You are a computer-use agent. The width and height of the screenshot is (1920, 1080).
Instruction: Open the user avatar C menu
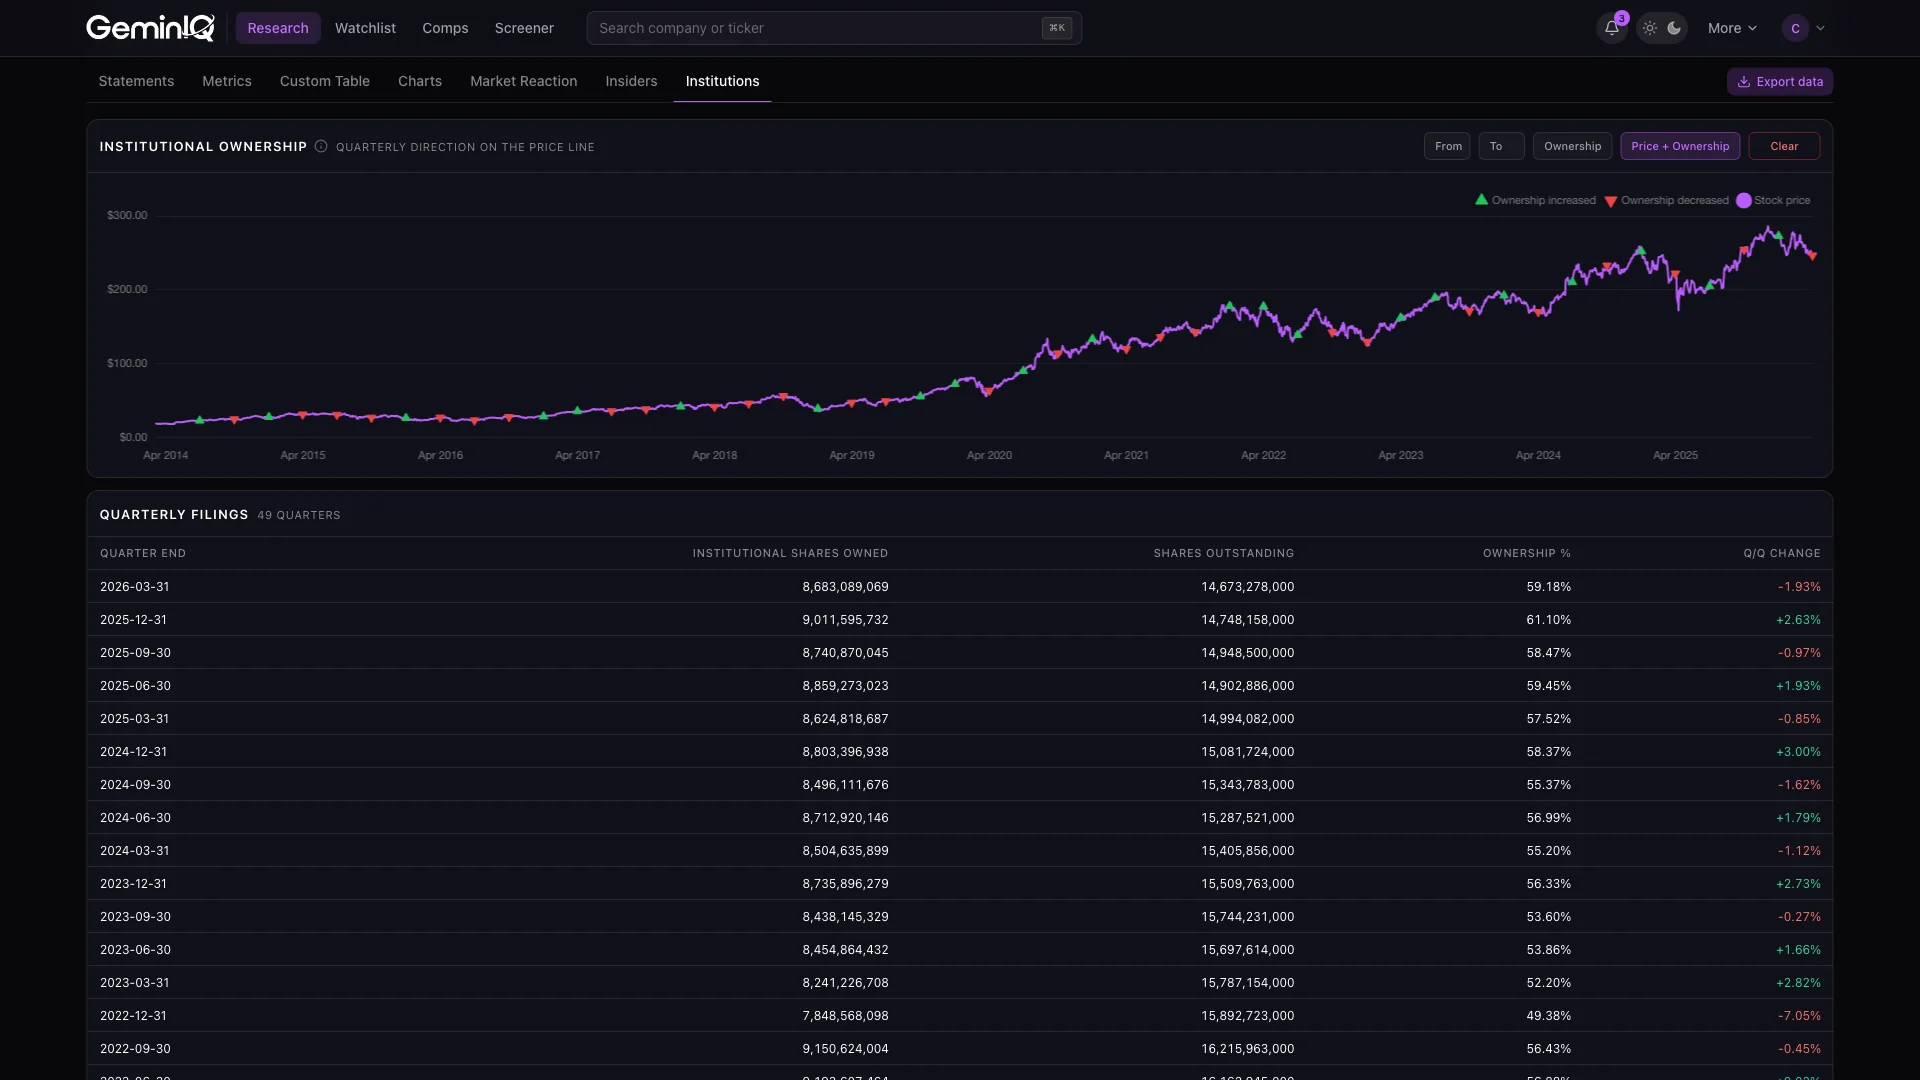tap(1795, 28)
